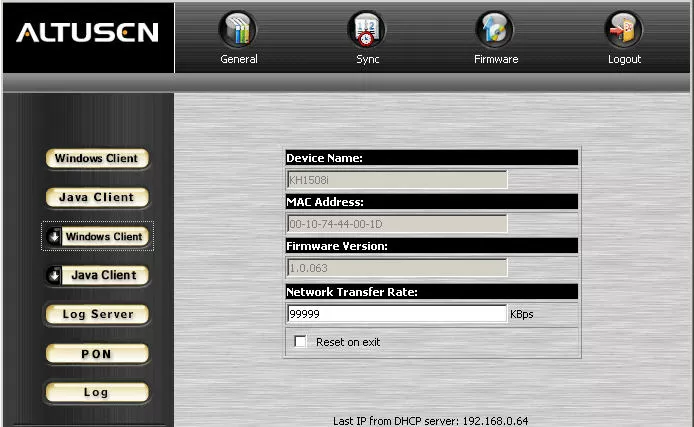Screen dimensions: 694x427
Task: Select the Logout label text
Action: click(624, 59)
